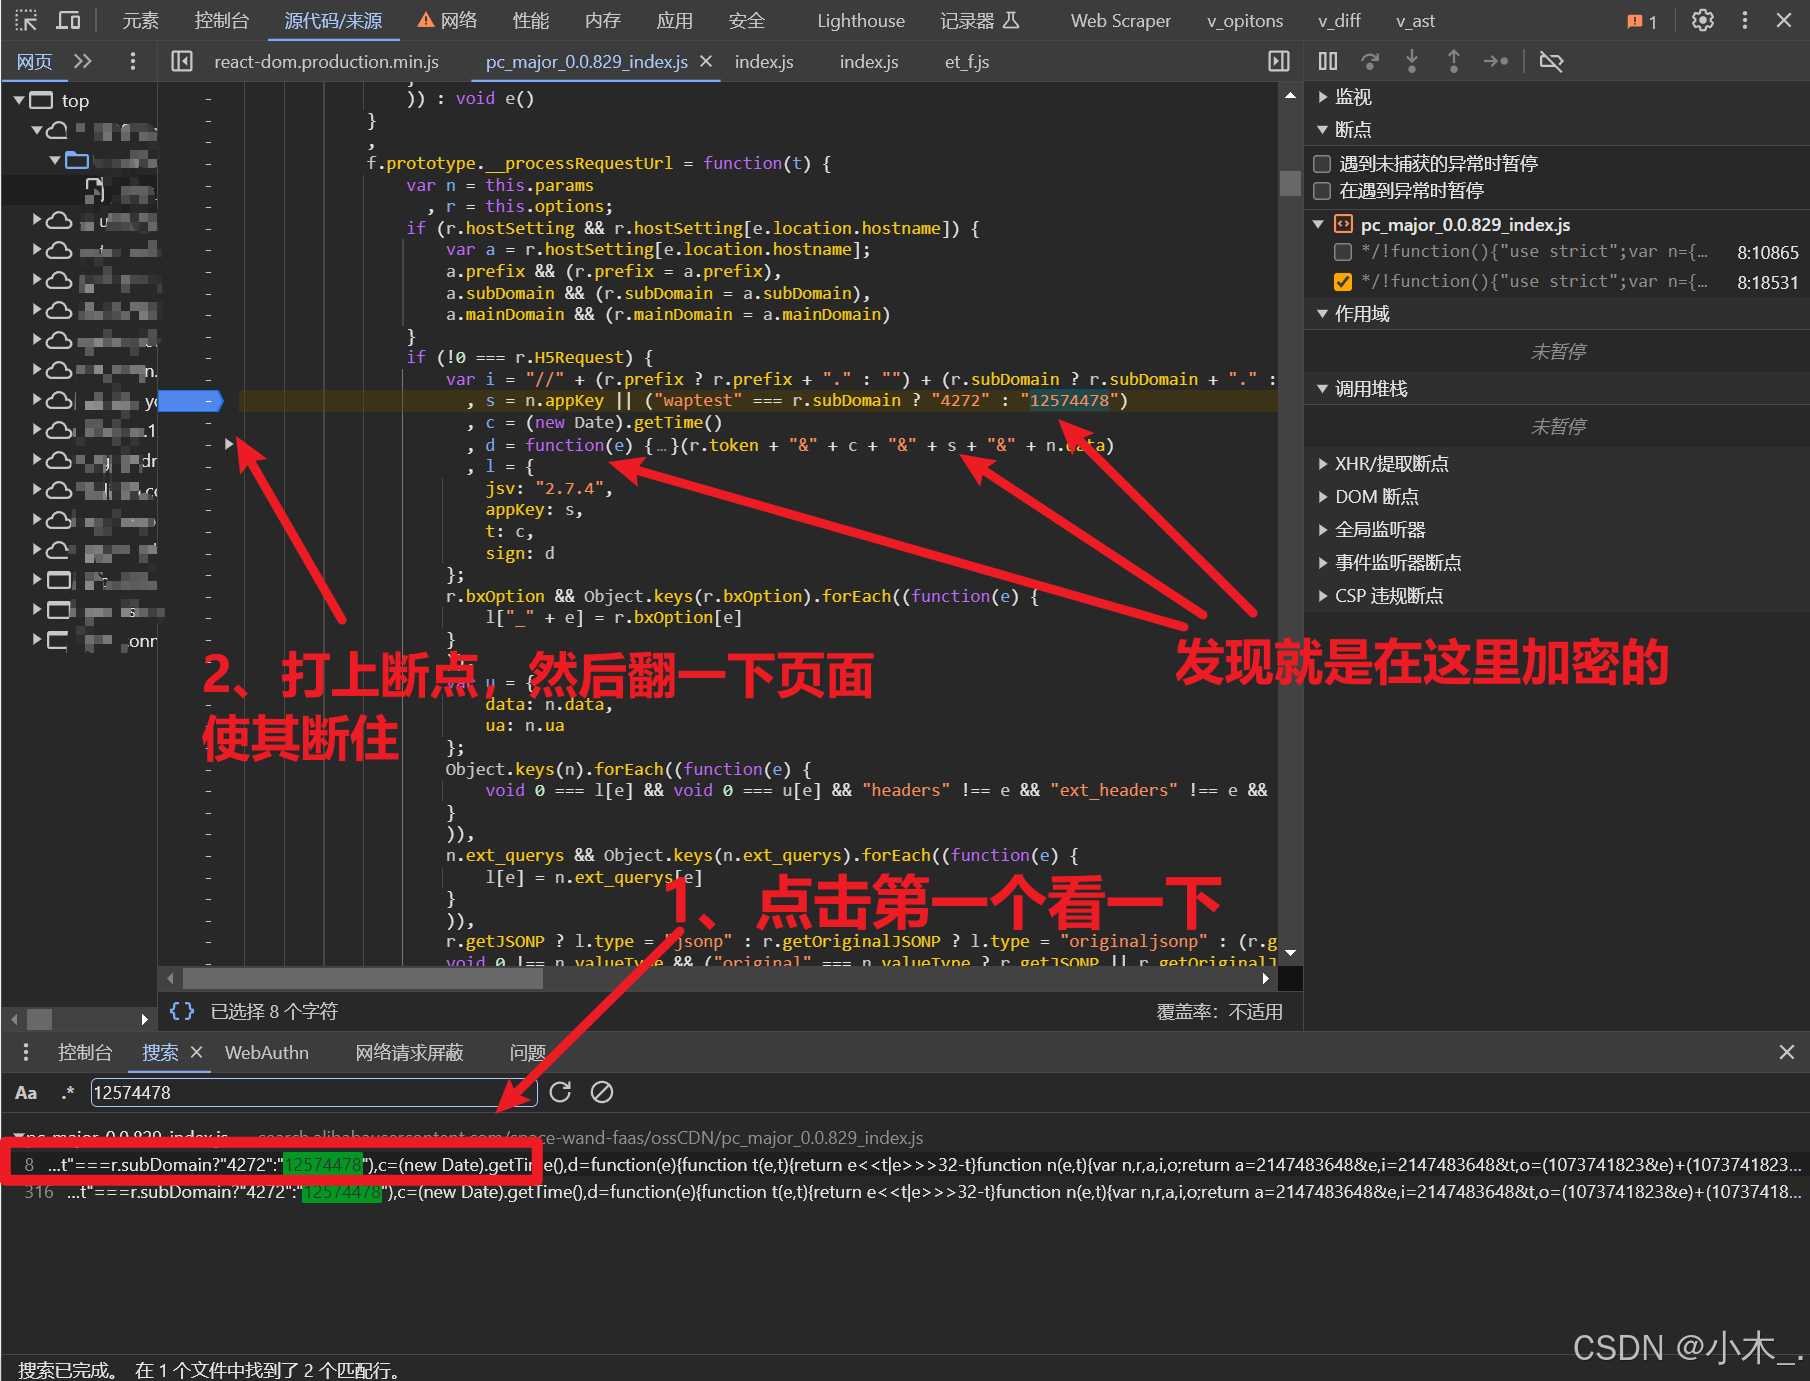Viewport: 1810px width, 1381px height.
Task: Click the Step over next function call icon
Action: (1369, 61)
